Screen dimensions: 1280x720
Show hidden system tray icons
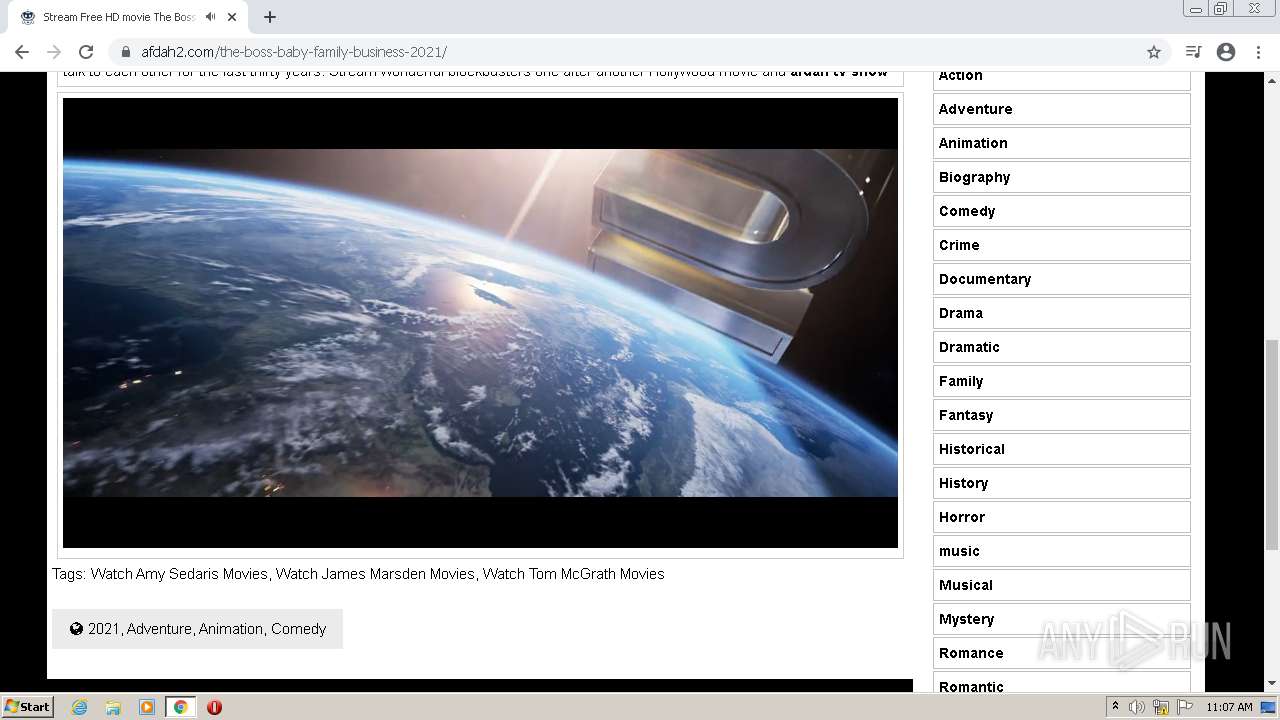pyautogui.click(x=1115, y=707)
